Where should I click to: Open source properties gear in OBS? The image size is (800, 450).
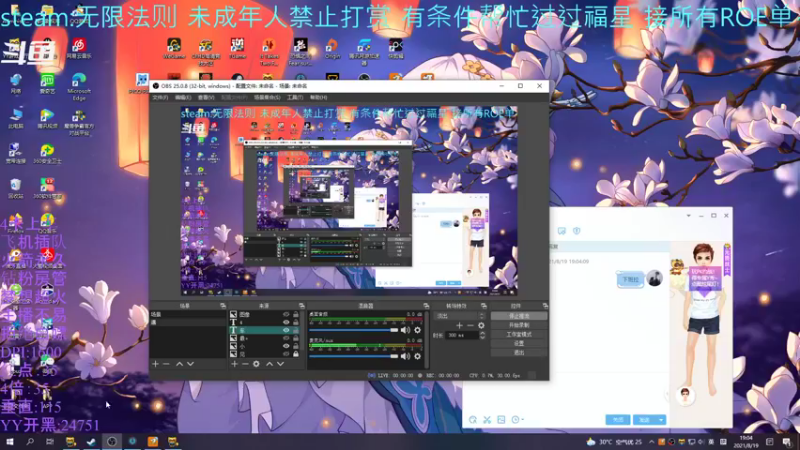[256, 364]
